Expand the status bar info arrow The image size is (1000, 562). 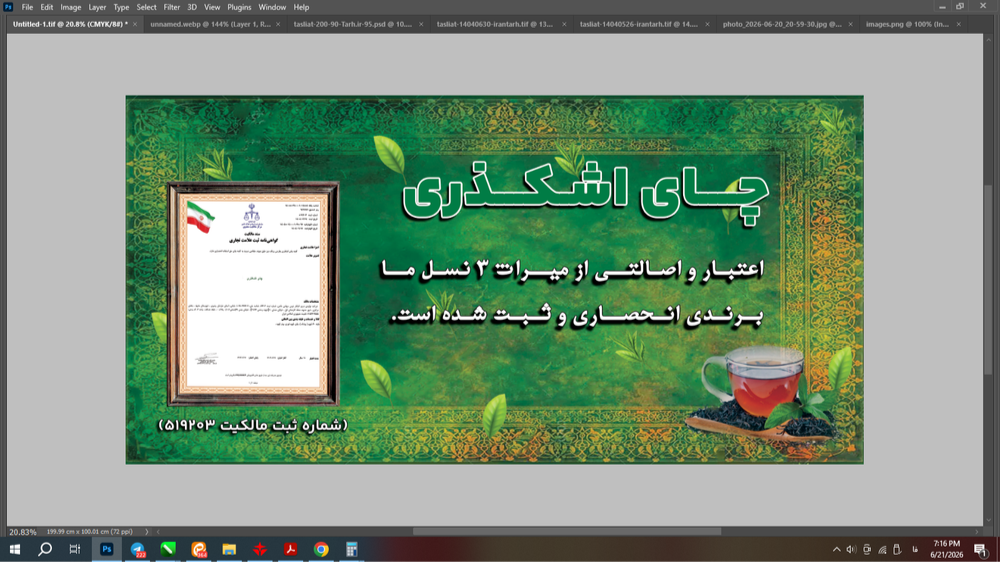147,531
